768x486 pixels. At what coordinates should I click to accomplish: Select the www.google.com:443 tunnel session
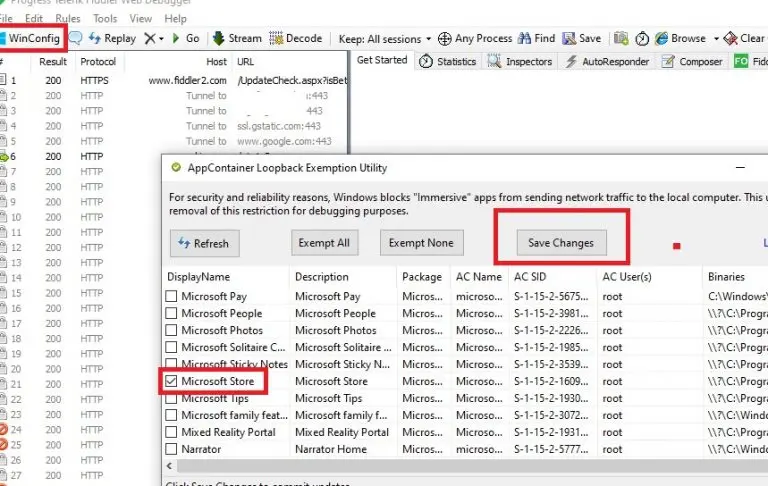173,141
